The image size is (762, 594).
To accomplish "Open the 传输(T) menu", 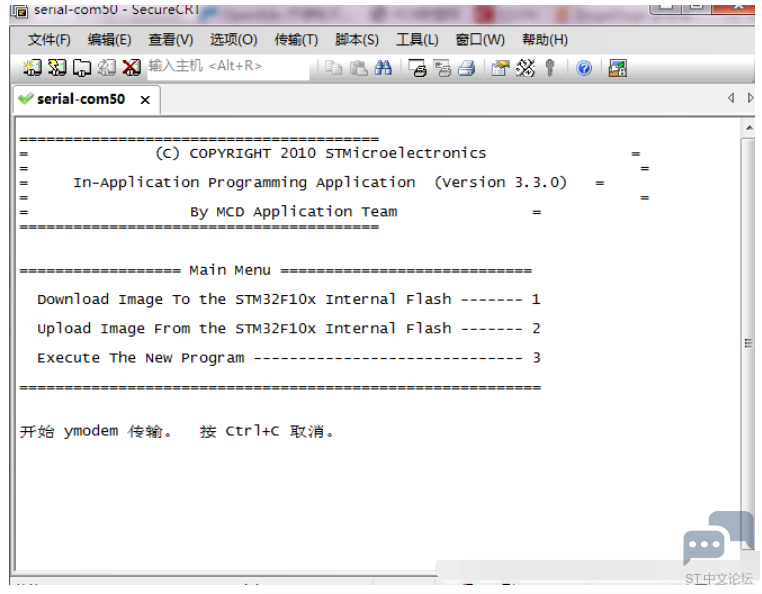I will (x=296, y=39).
